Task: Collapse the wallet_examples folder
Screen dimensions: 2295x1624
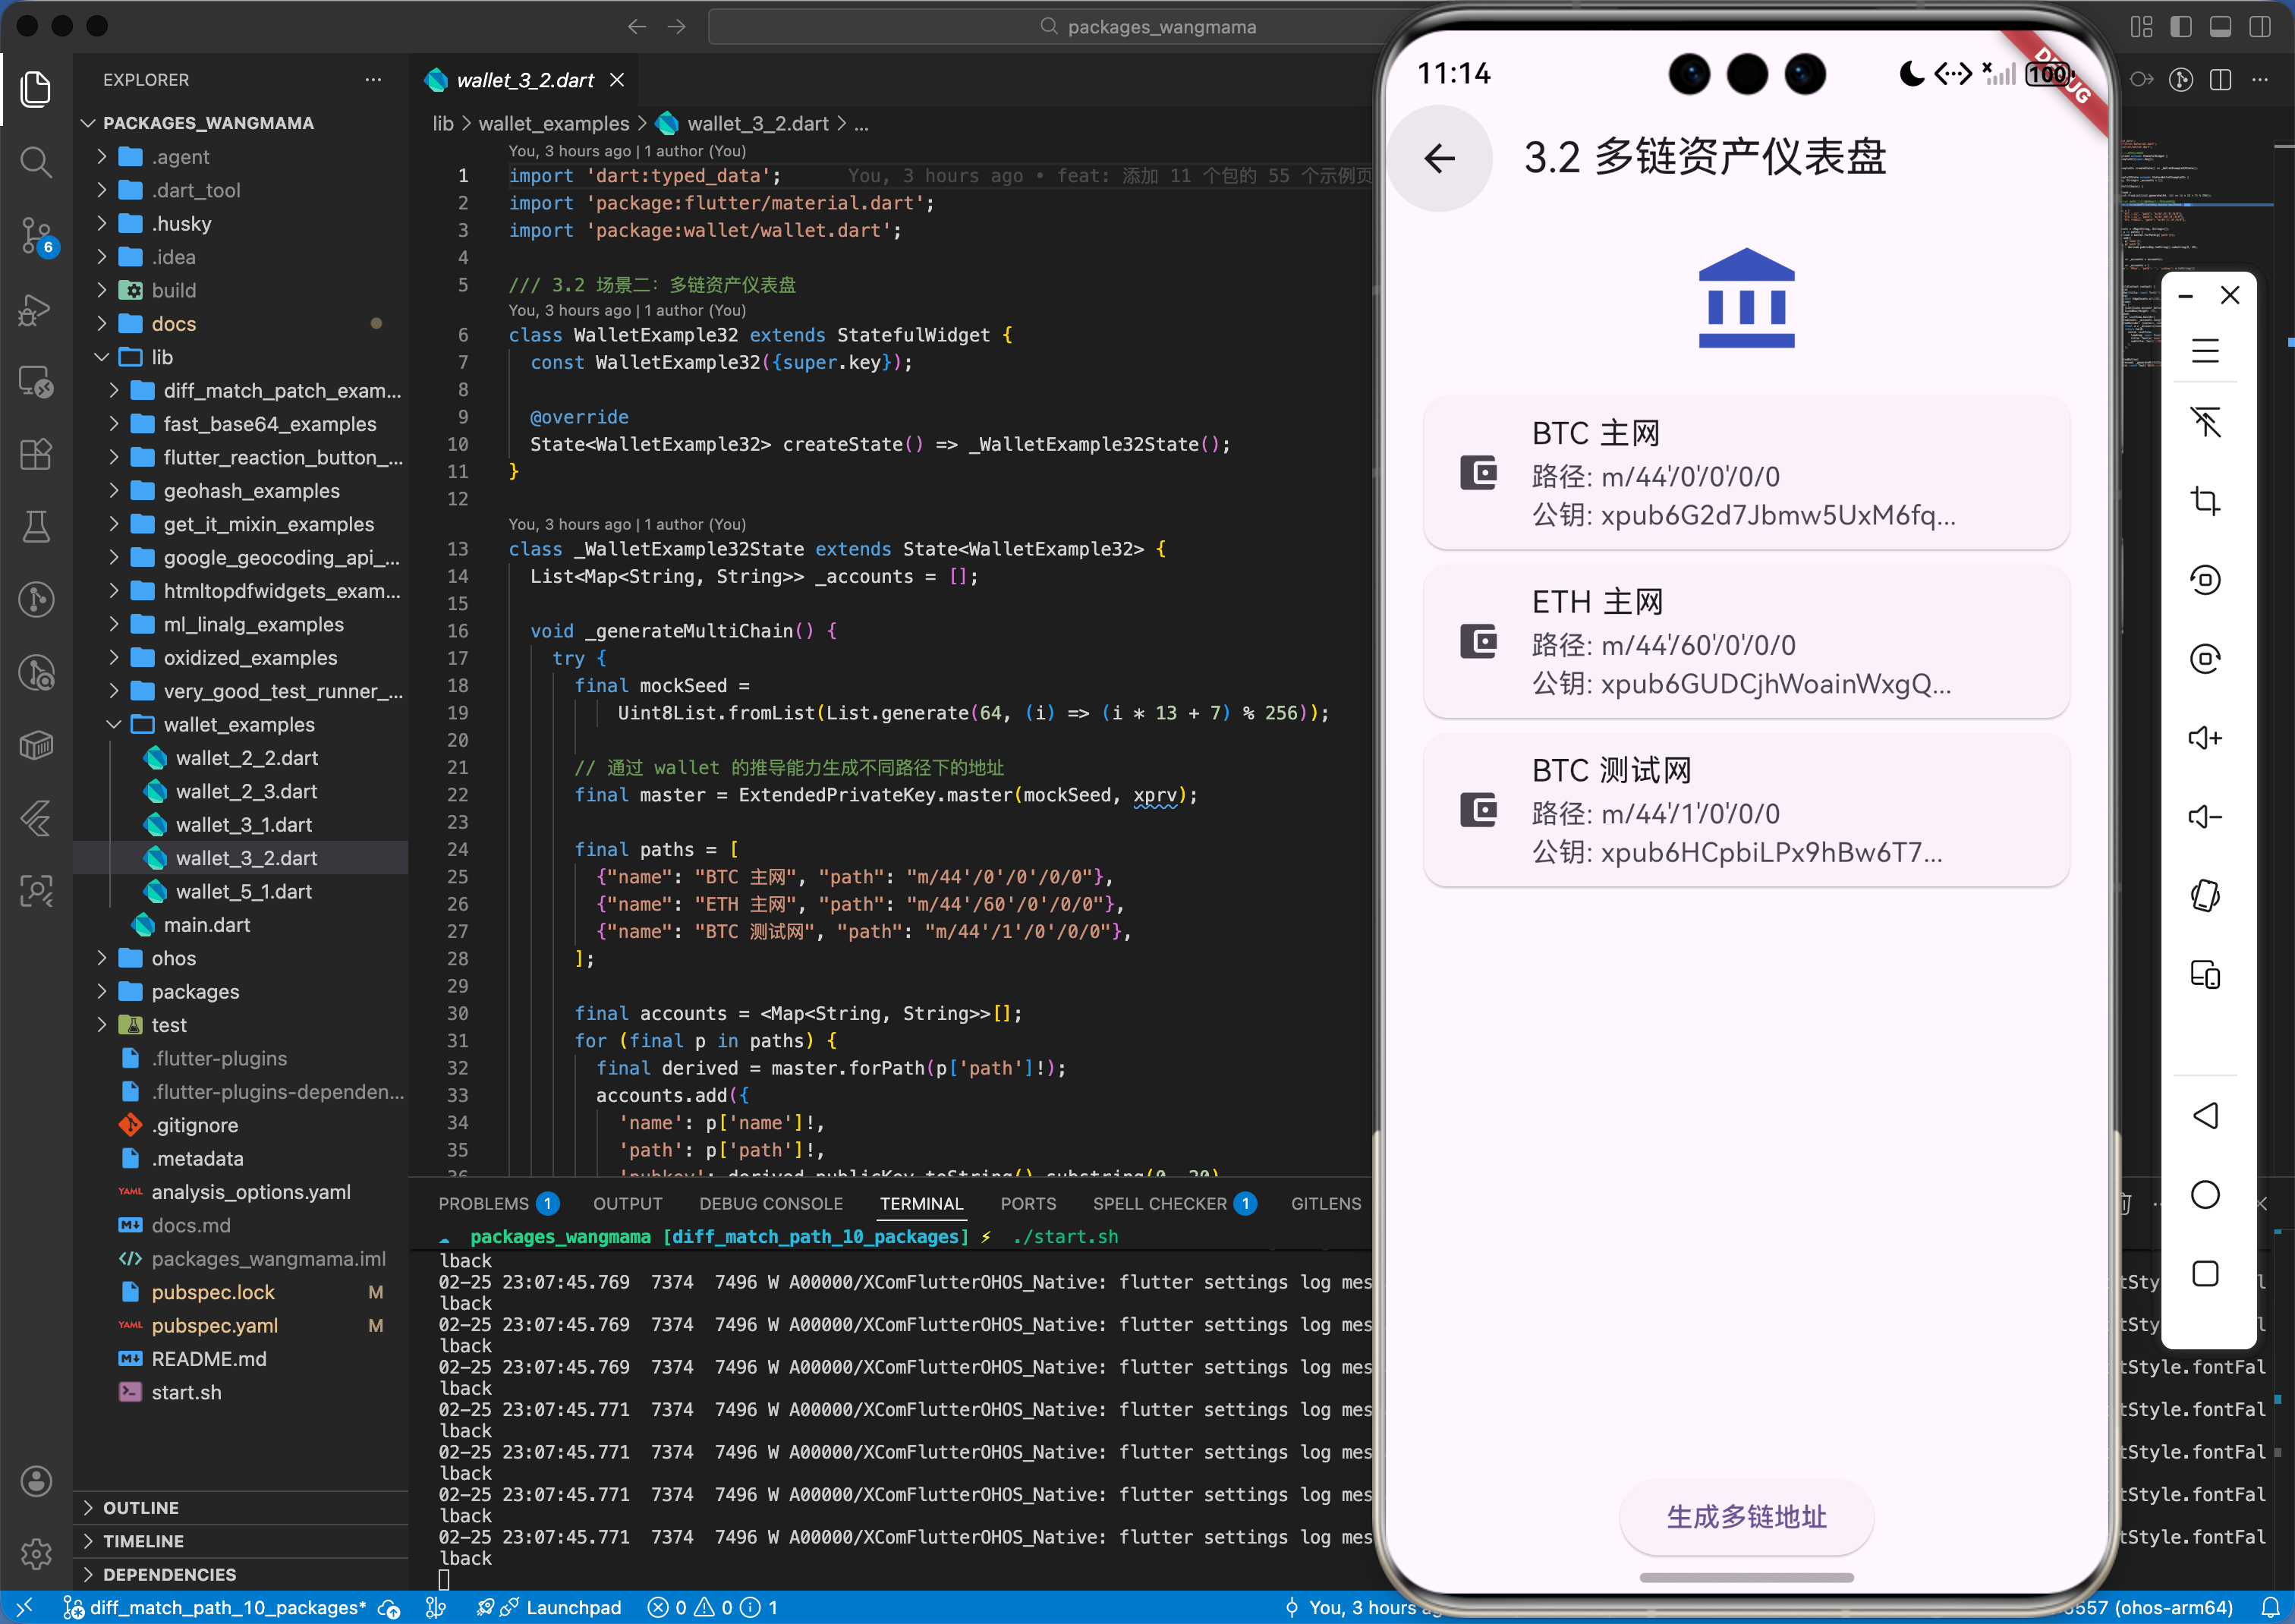Action: (x=238, y=724)
